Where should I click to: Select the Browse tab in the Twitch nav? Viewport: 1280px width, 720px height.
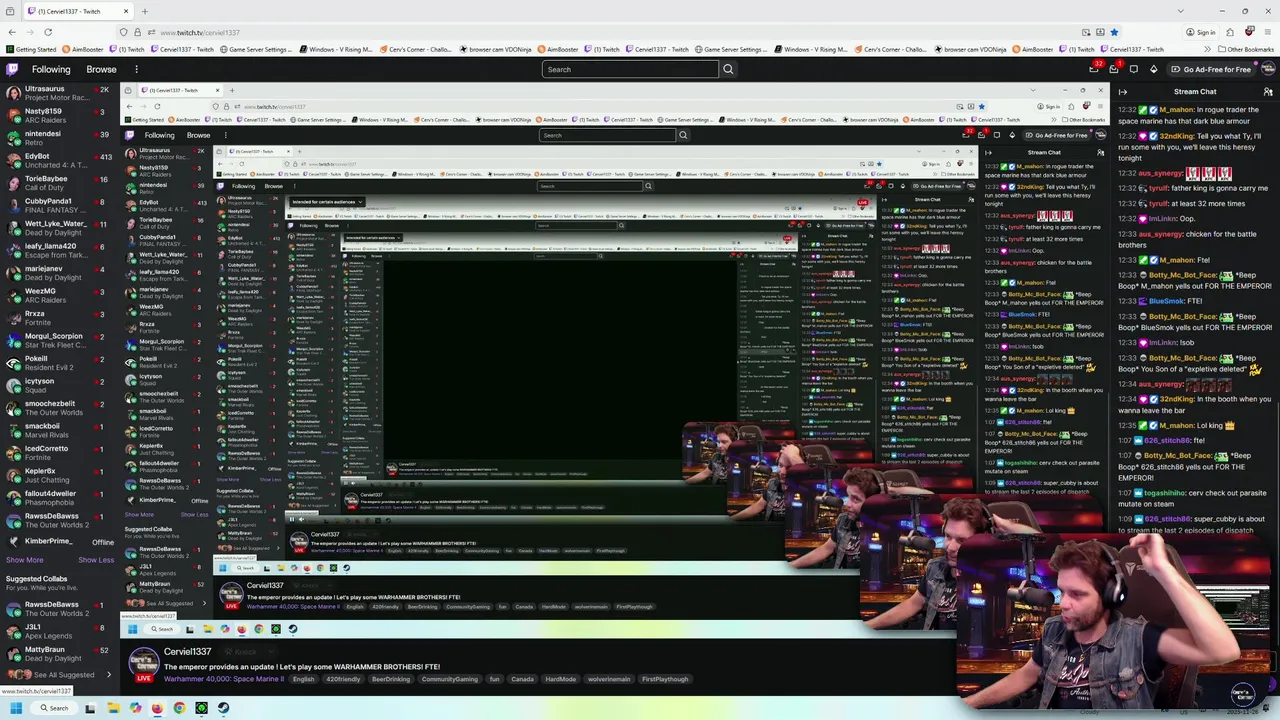point(101,69)
